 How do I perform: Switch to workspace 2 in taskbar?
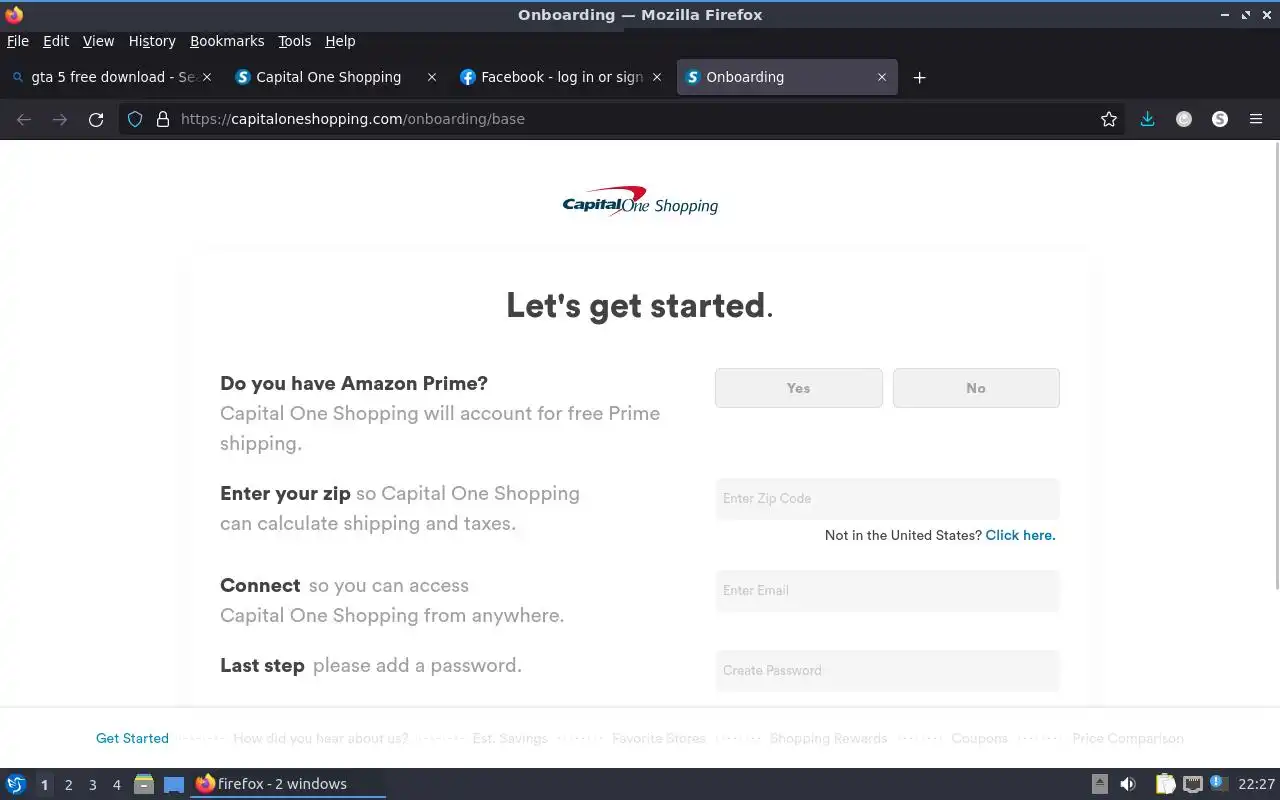tap(68, 785)
